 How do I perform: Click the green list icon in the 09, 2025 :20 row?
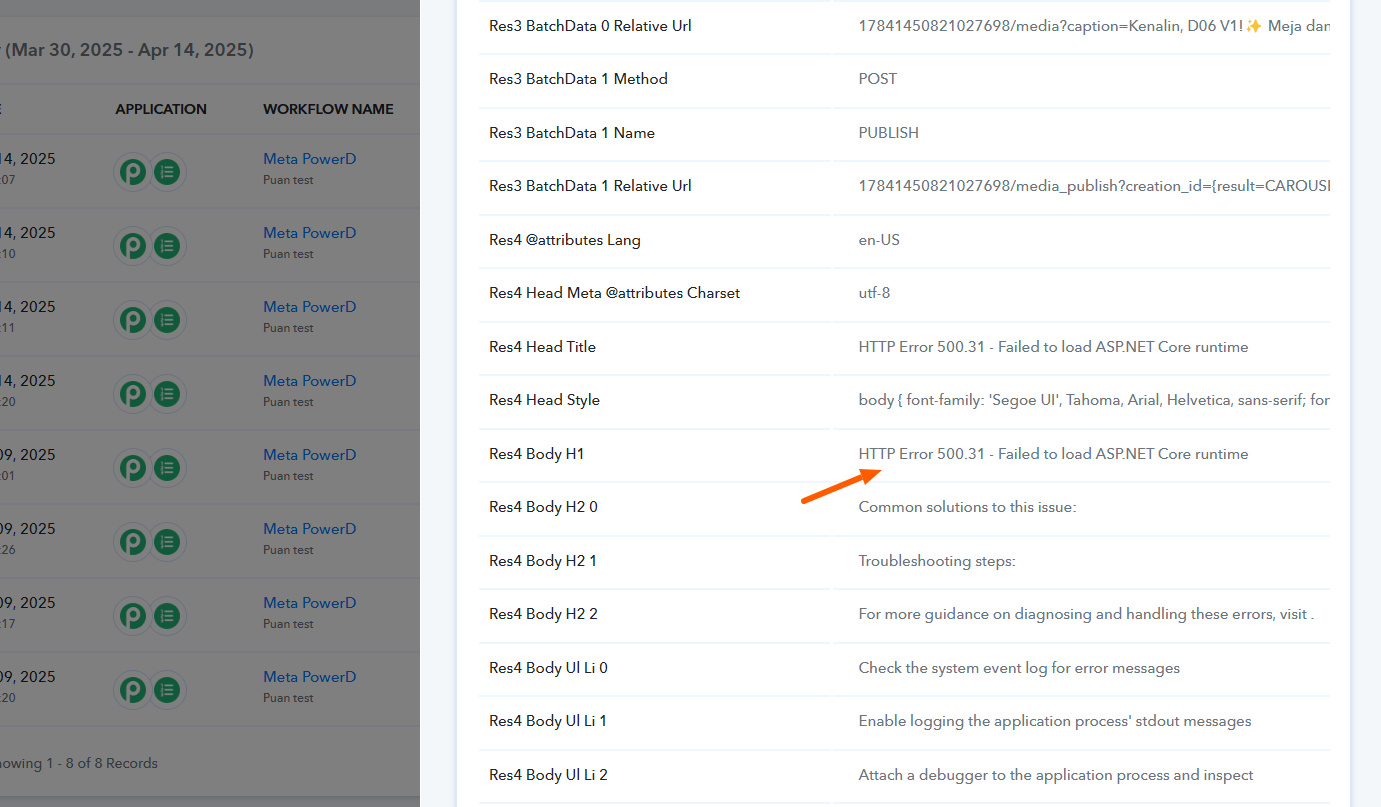coord(167,690)
